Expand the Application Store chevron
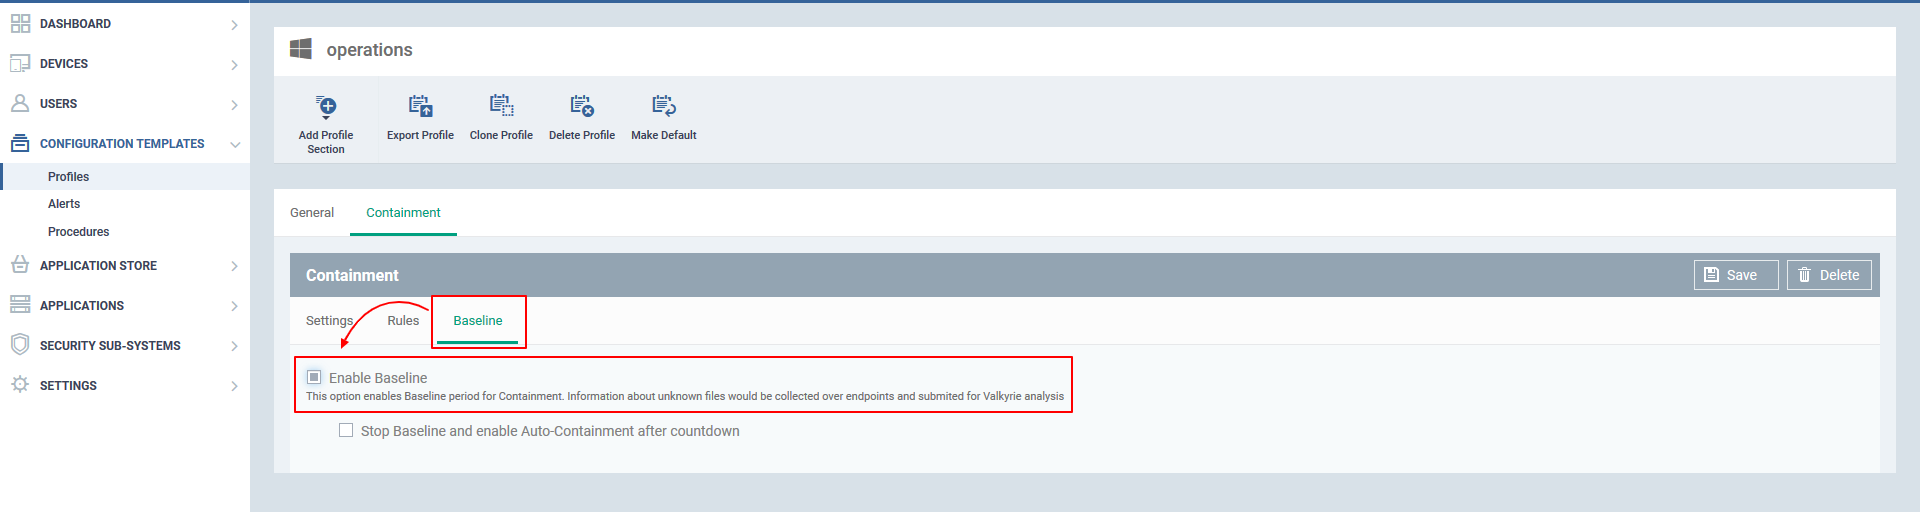Screen dimensions: 1920x512 click(234, 266)
